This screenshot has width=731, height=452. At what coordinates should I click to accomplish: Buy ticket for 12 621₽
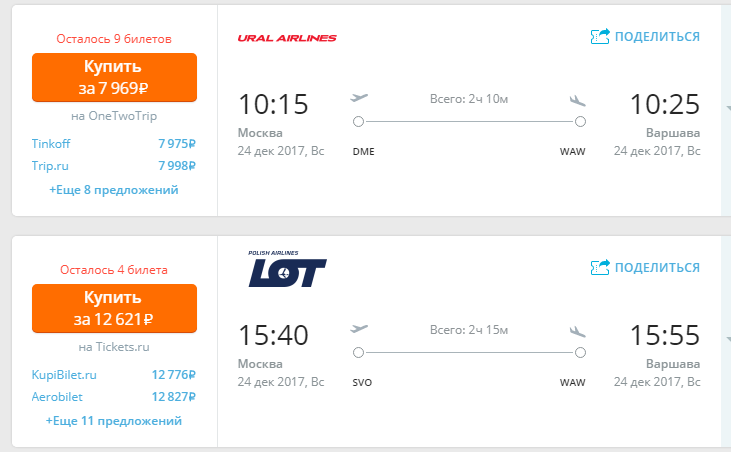click(115, 308)
